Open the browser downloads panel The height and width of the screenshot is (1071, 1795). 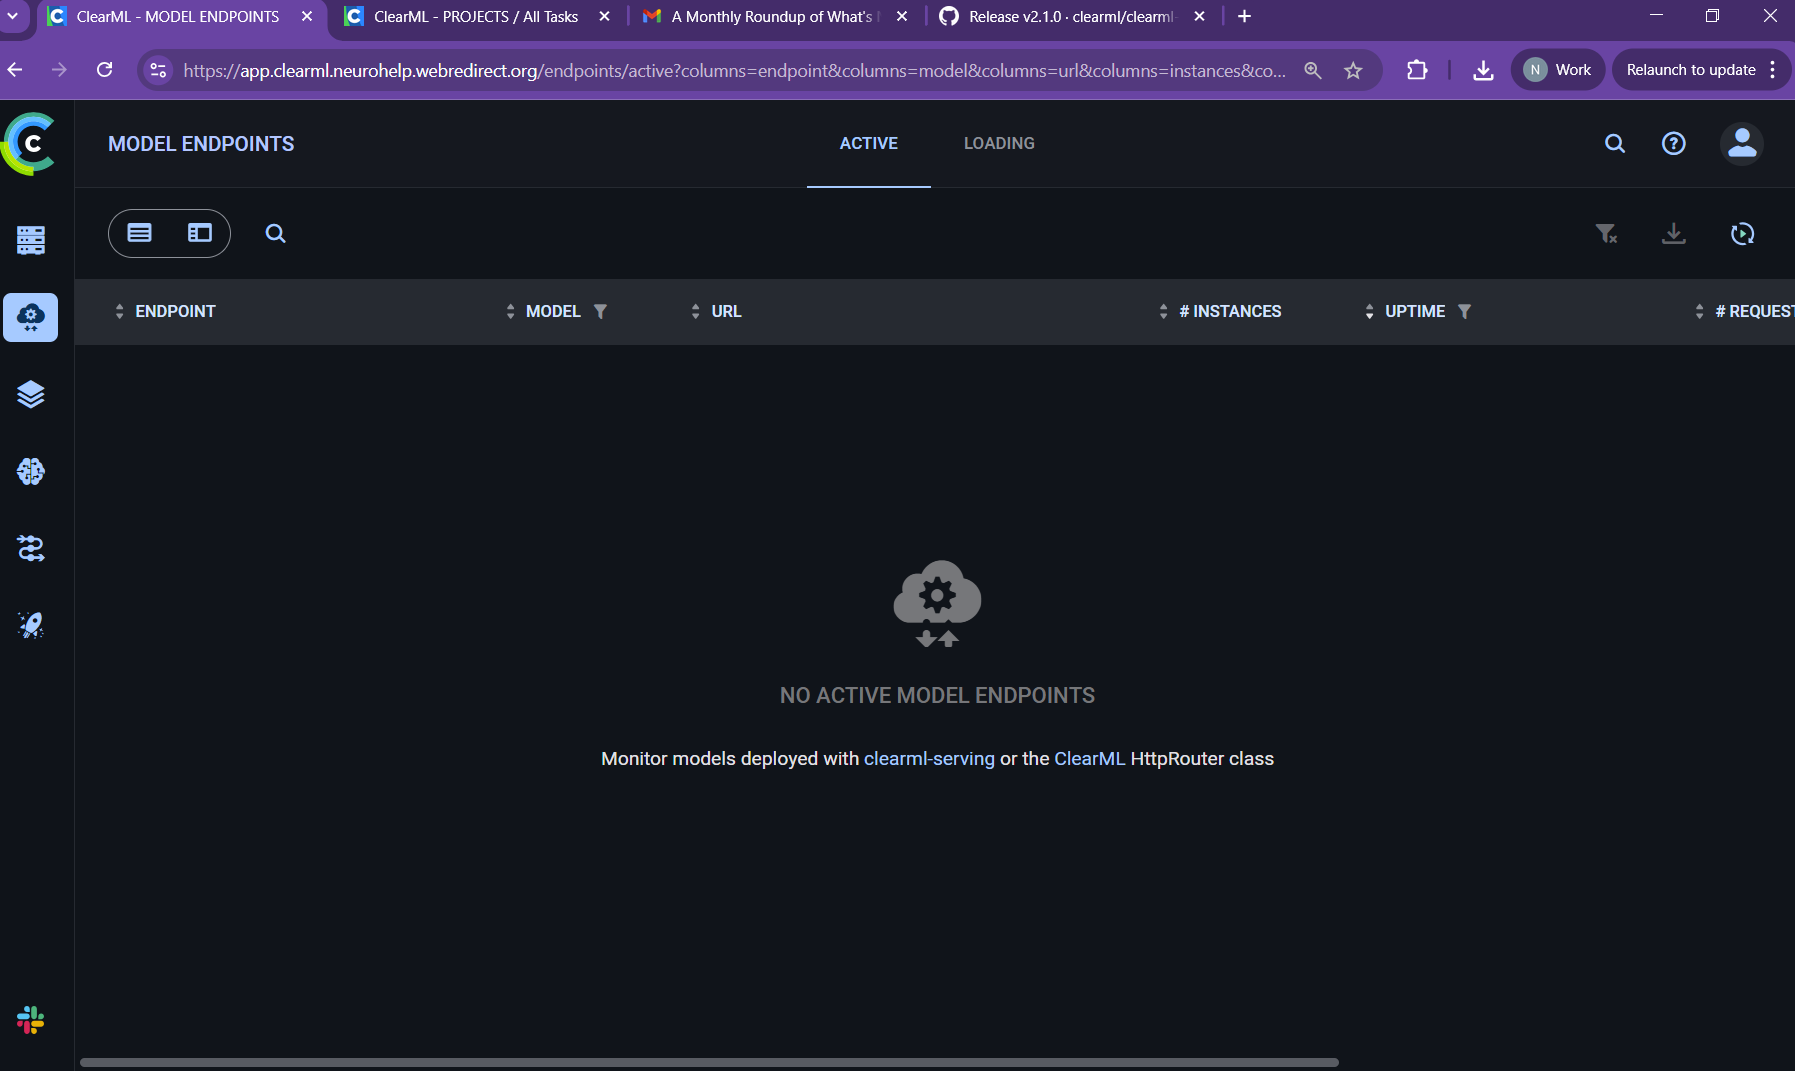coord(1483,70)
